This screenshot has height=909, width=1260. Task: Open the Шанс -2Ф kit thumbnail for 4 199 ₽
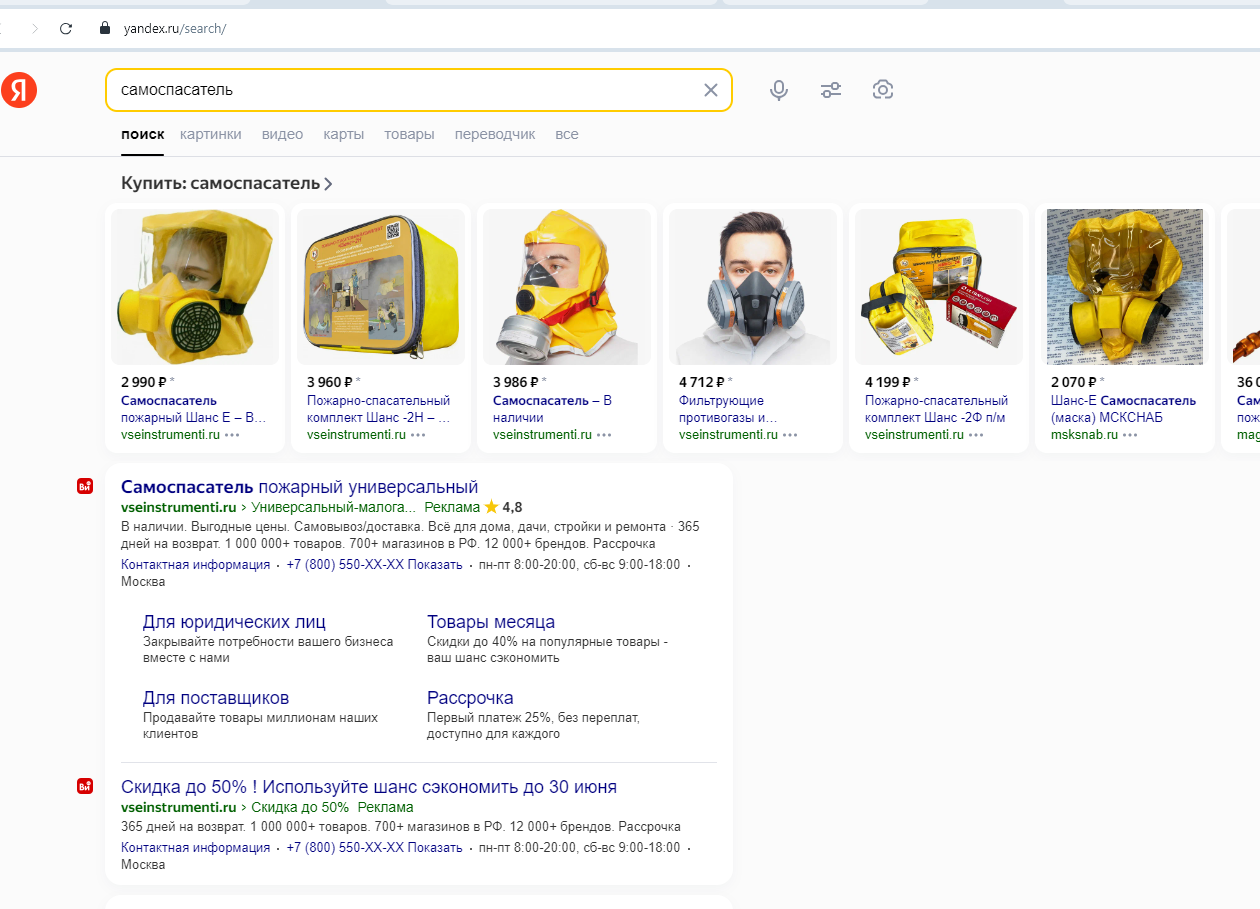(939, 287)
